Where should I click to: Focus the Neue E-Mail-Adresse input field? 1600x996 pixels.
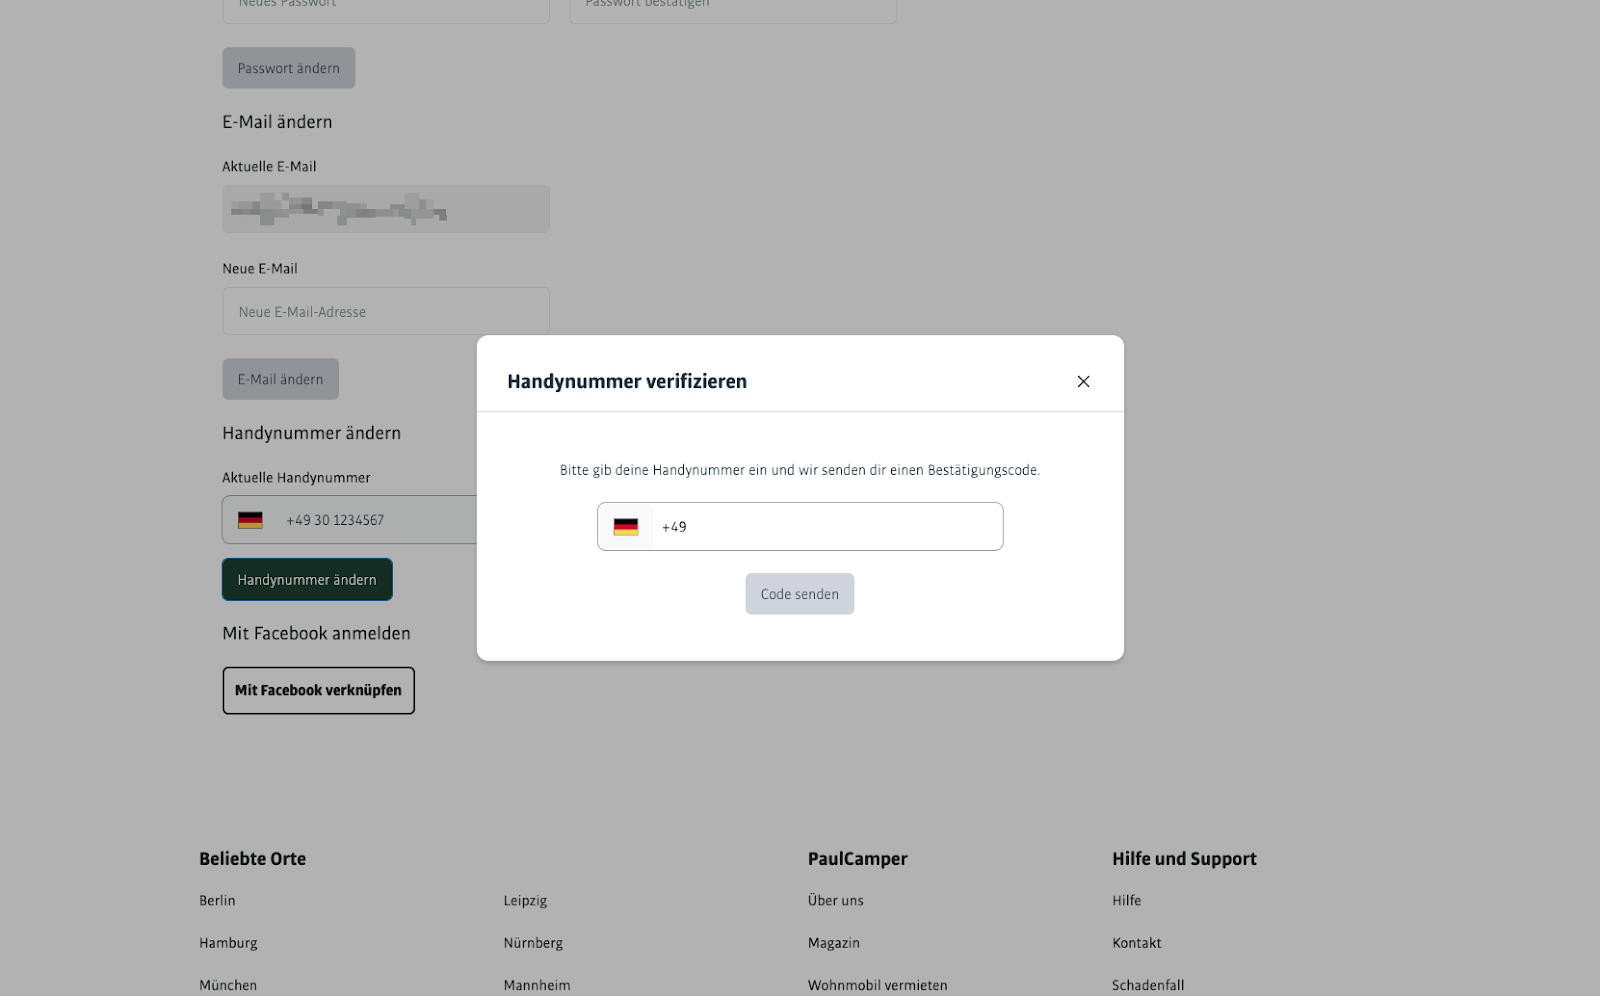[x=385, y=312]
